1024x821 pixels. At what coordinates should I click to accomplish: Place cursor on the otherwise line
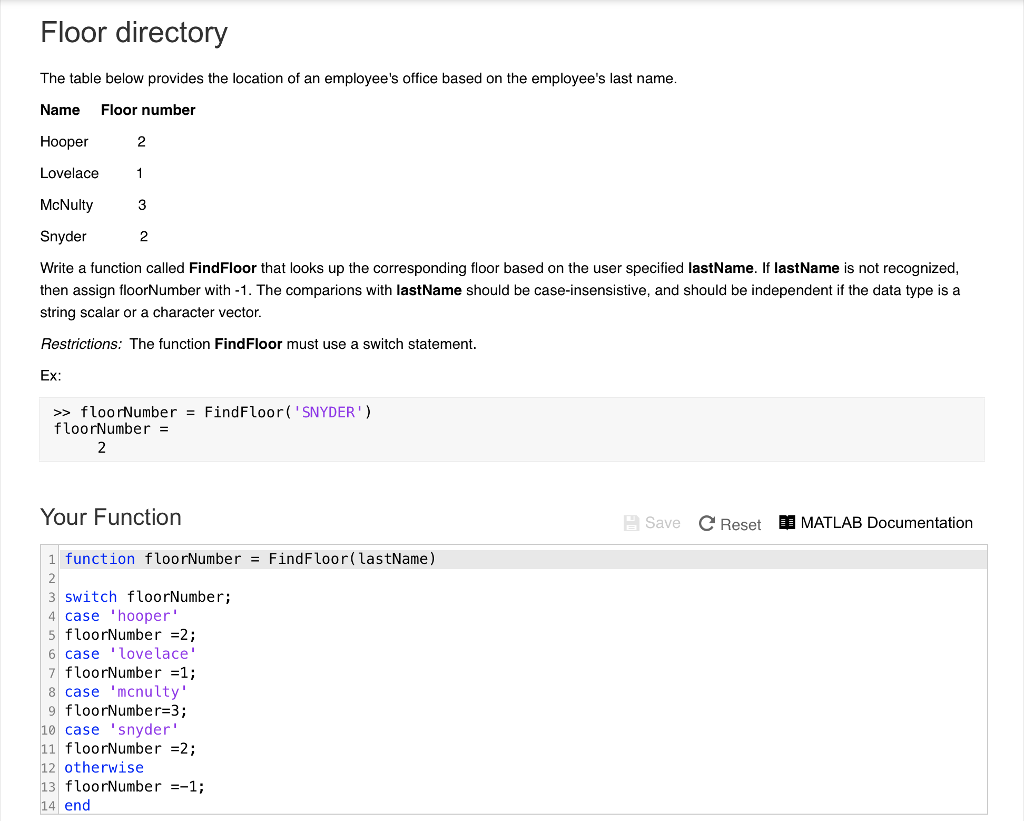(x=104, y=768)
